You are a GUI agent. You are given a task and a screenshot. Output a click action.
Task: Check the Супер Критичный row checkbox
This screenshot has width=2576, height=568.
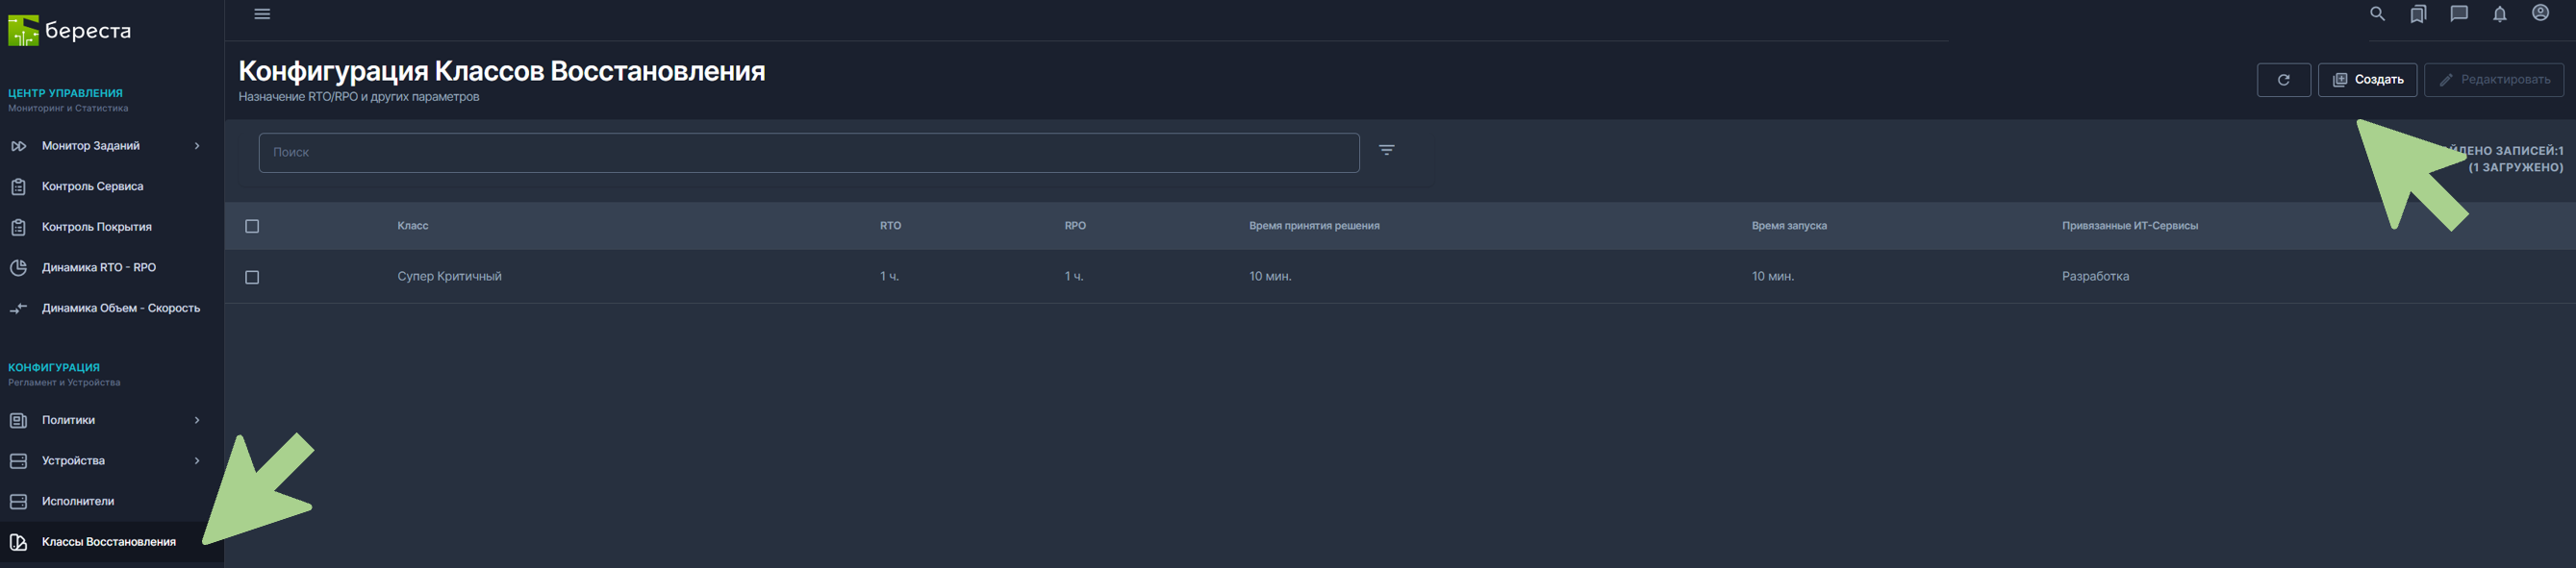coord(252,277)
